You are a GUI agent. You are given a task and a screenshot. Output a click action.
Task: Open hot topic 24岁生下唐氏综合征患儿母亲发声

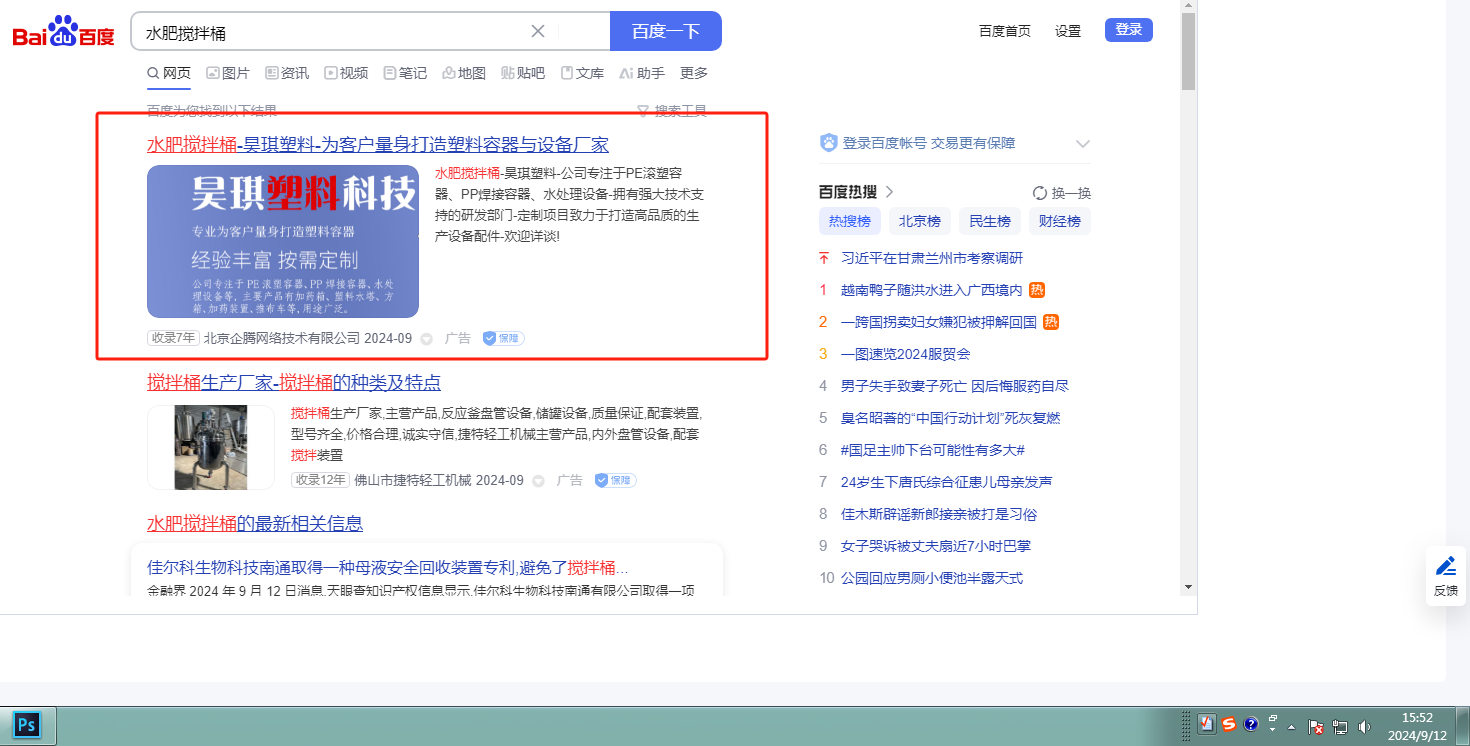(947, 482)
